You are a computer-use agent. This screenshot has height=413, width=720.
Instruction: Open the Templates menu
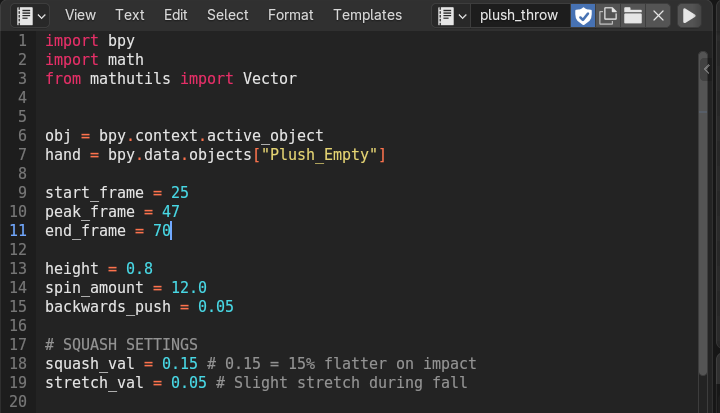tap(368, 15)
